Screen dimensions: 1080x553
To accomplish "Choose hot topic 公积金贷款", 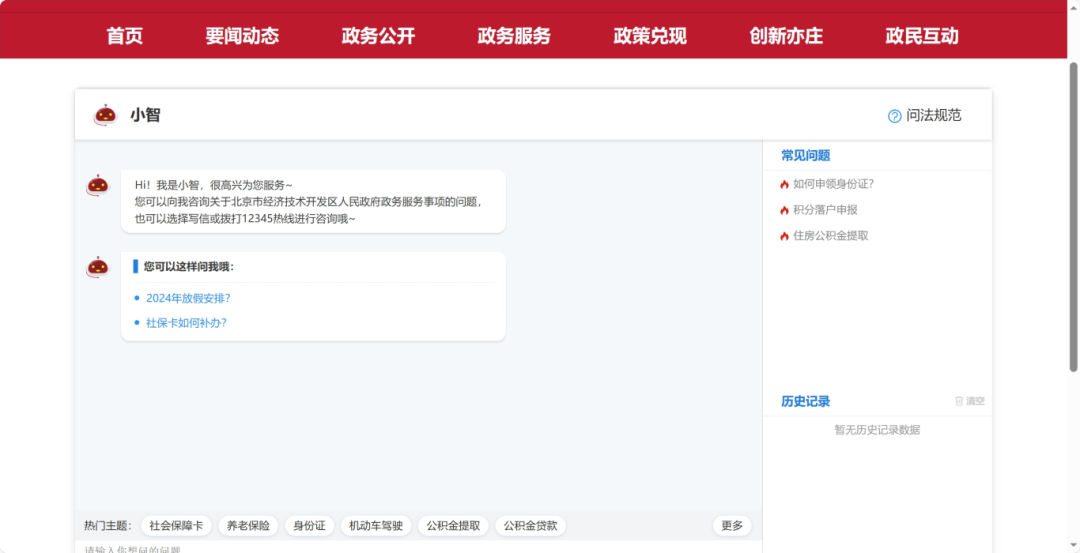I will click(530, 526).
